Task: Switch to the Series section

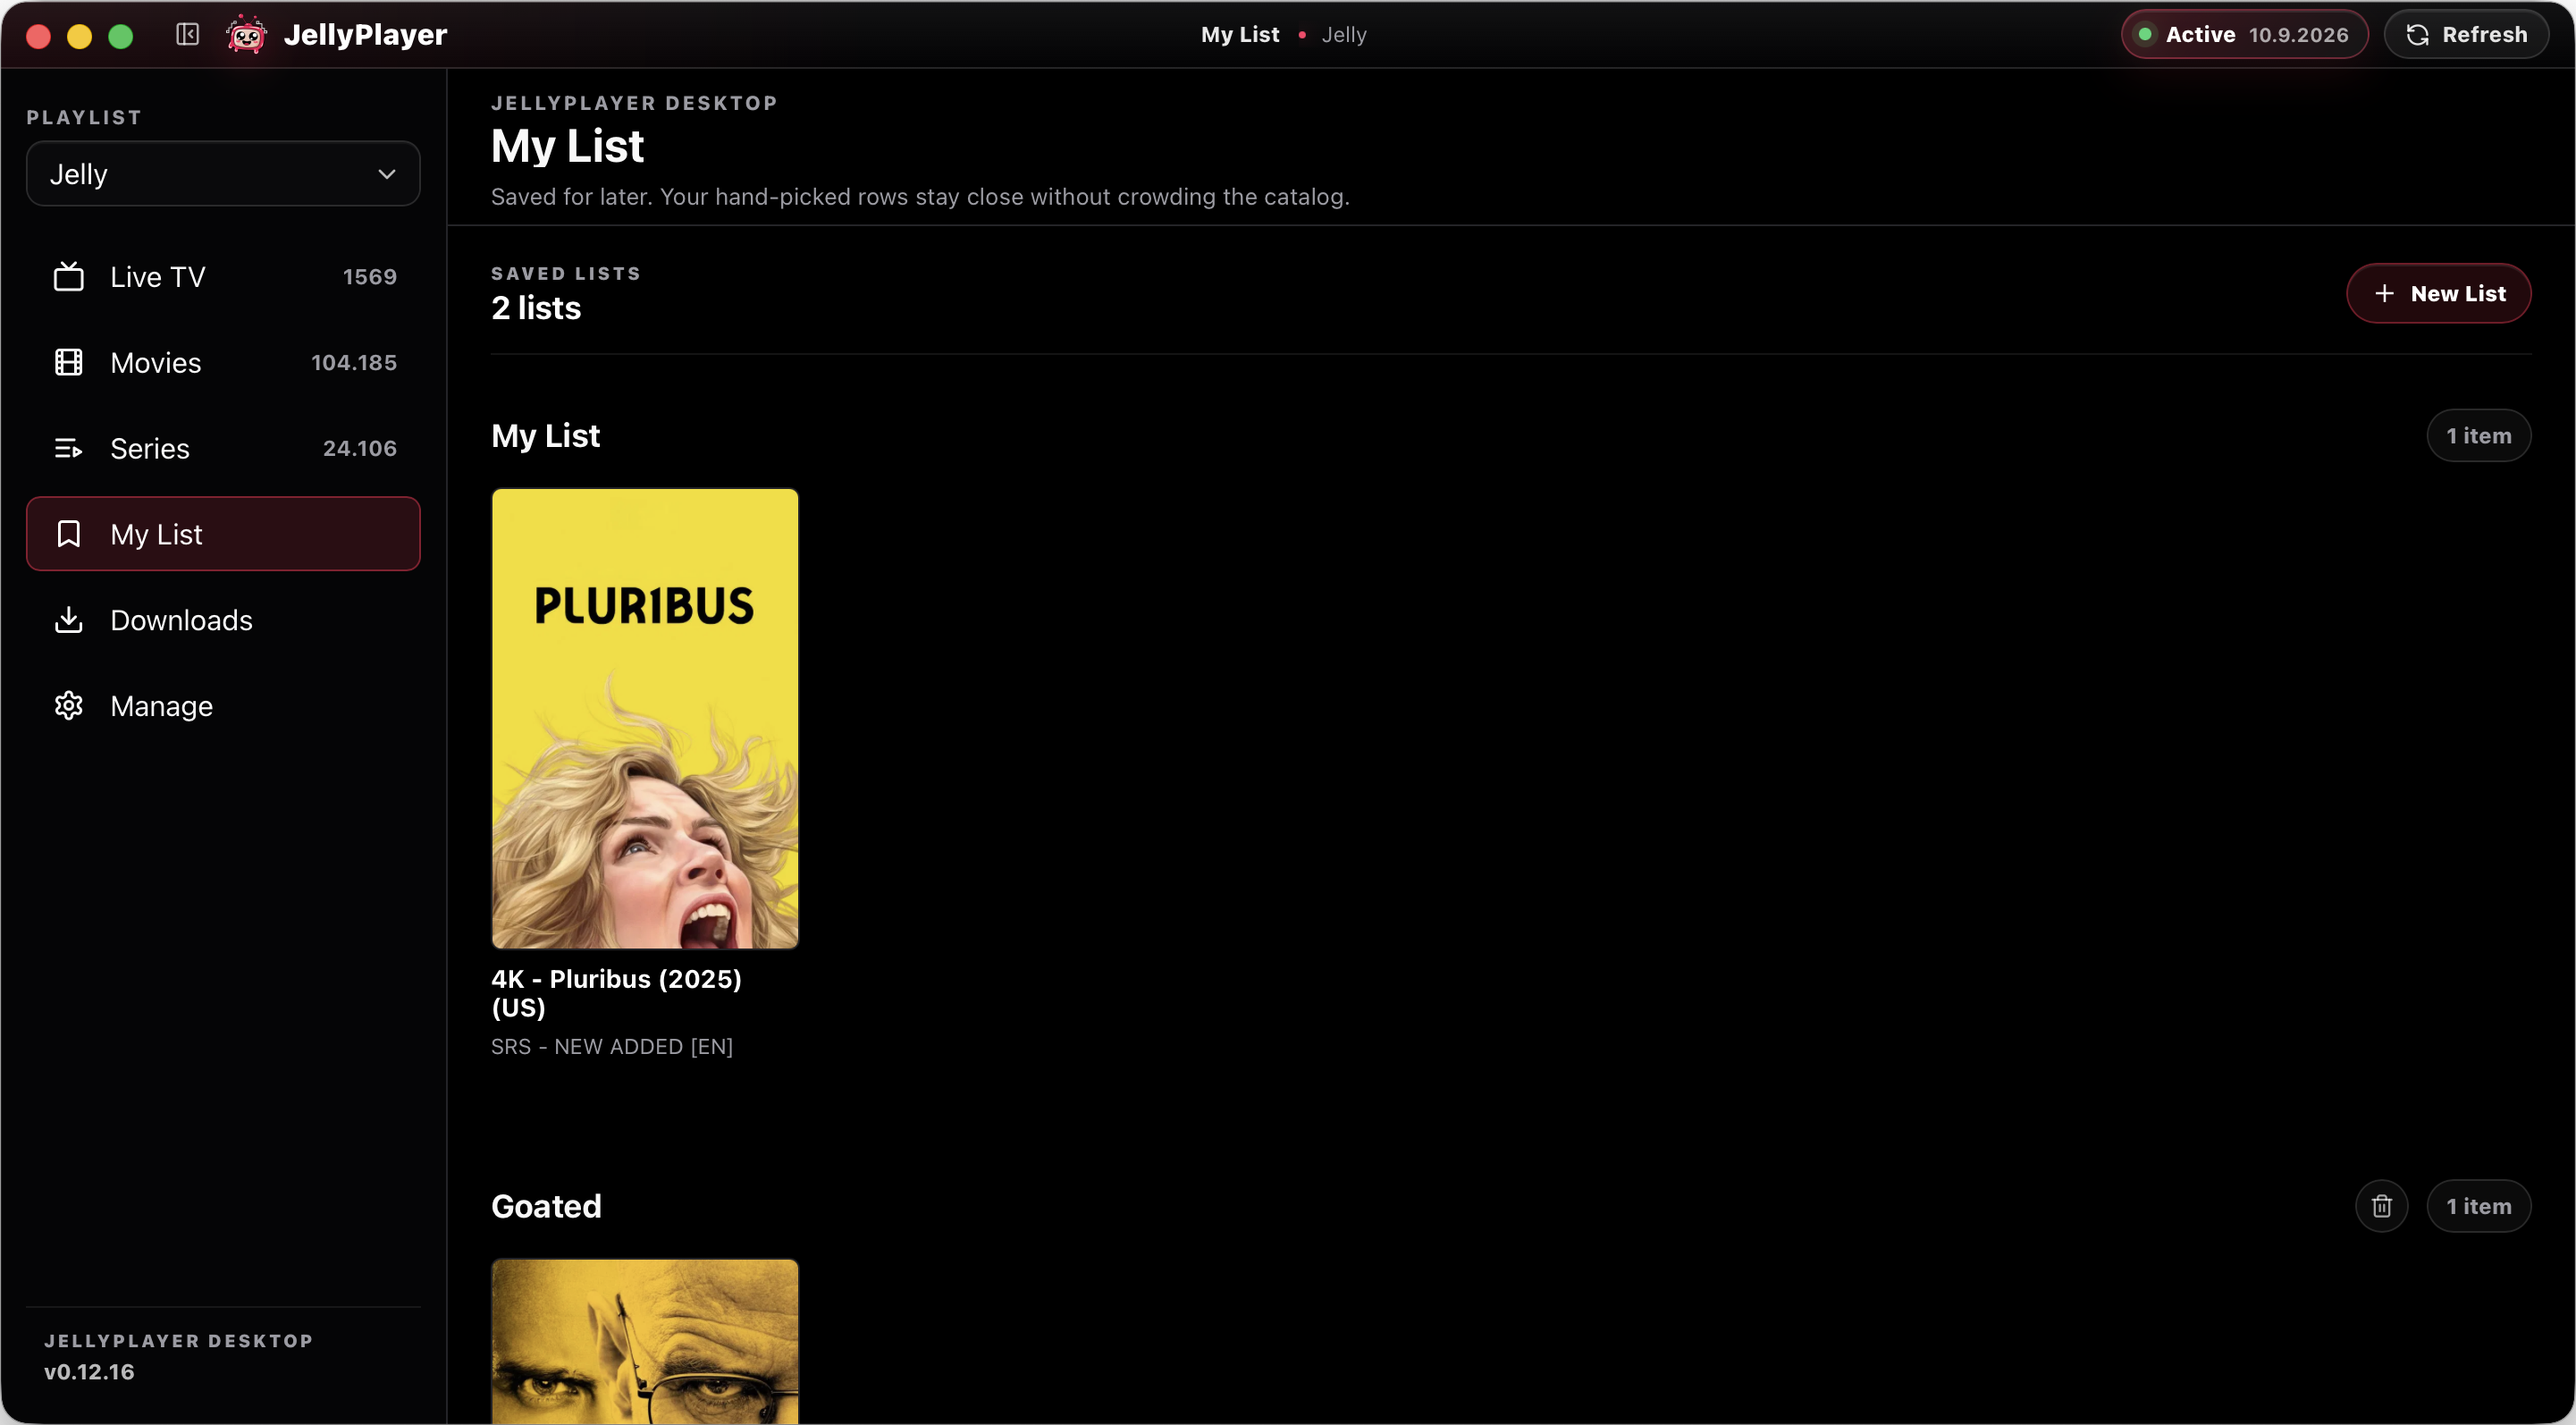Action: click(223, 448)
